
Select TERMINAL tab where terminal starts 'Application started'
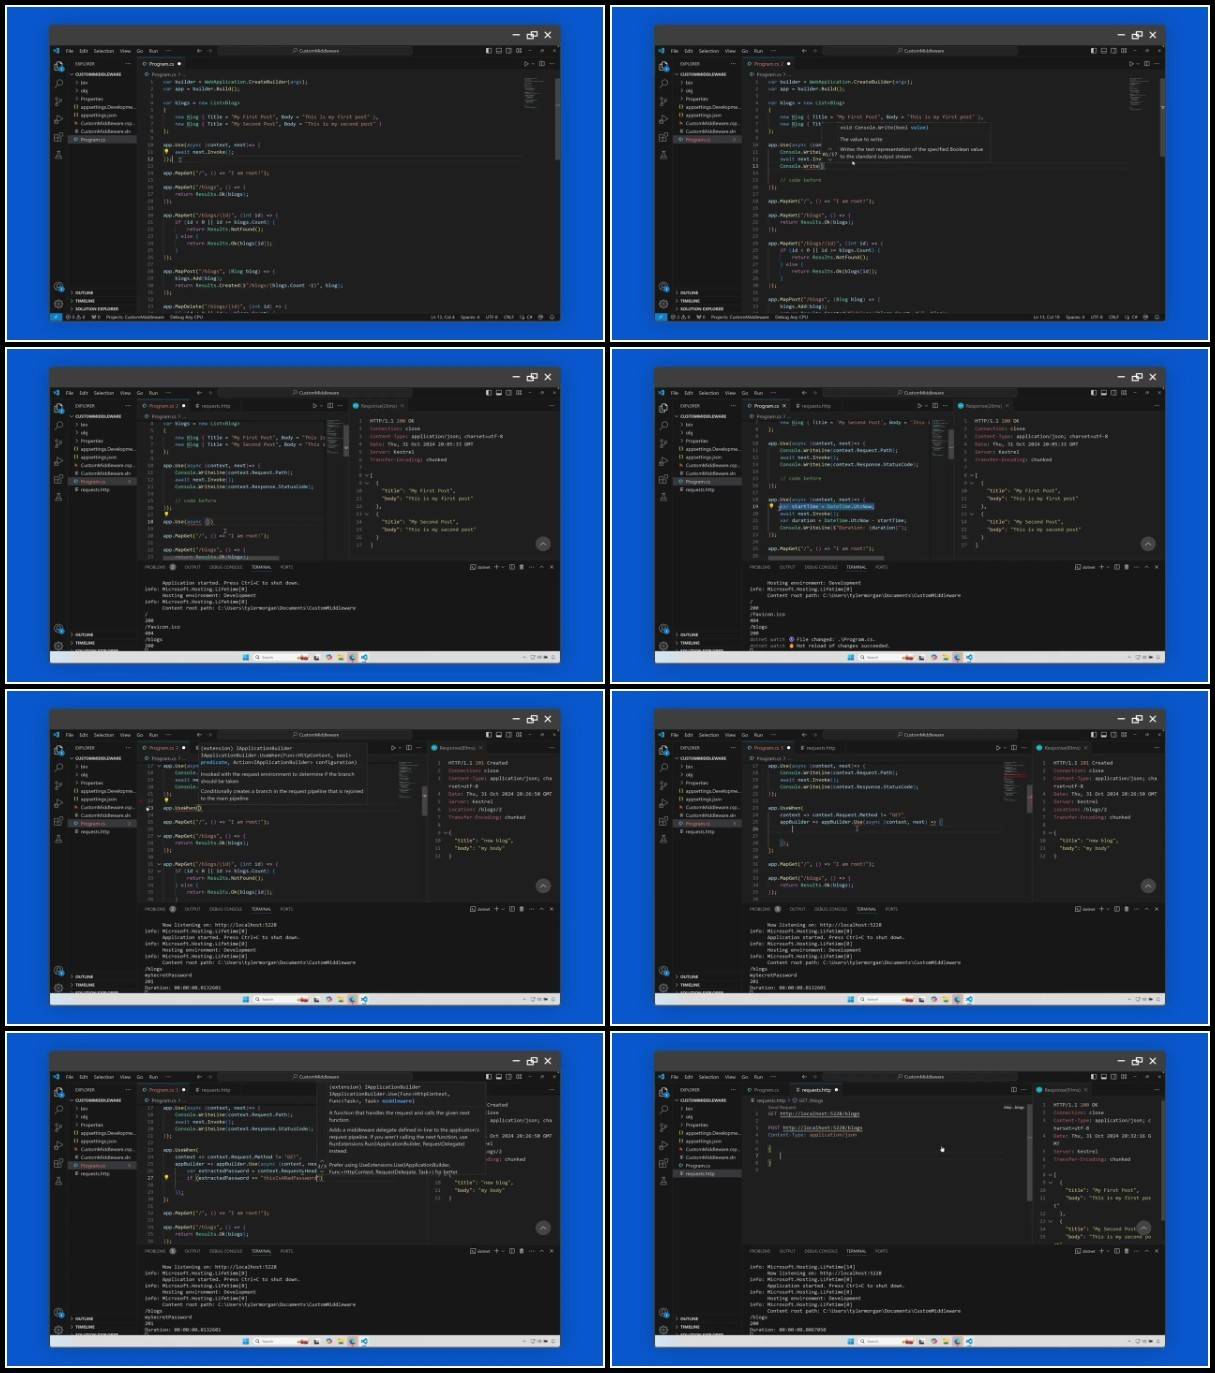pyautogui.click(x=261, y=567)
